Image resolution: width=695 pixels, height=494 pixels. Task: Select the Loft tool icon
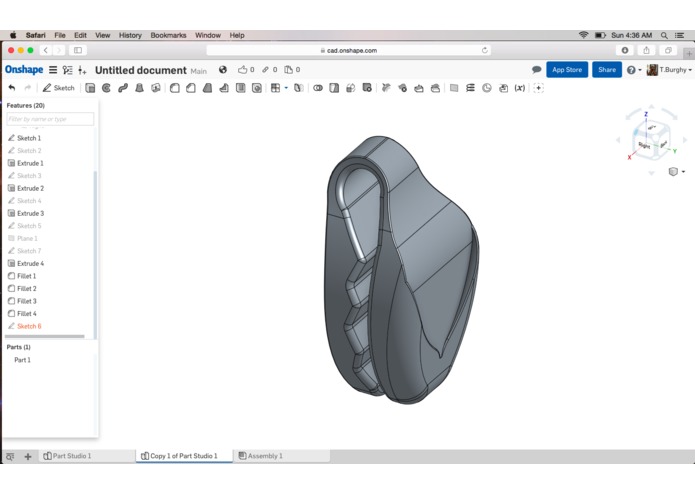[x=139, y=88]
